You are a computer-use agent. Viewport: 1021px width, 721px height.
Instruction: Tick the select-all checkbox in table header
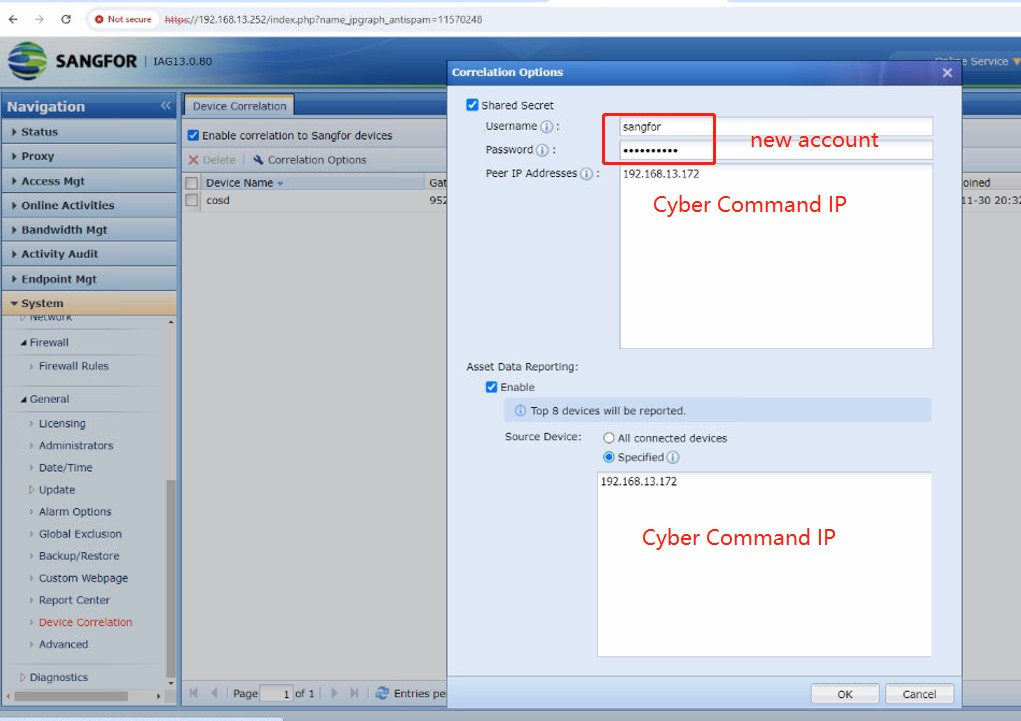tap(191, 183)
